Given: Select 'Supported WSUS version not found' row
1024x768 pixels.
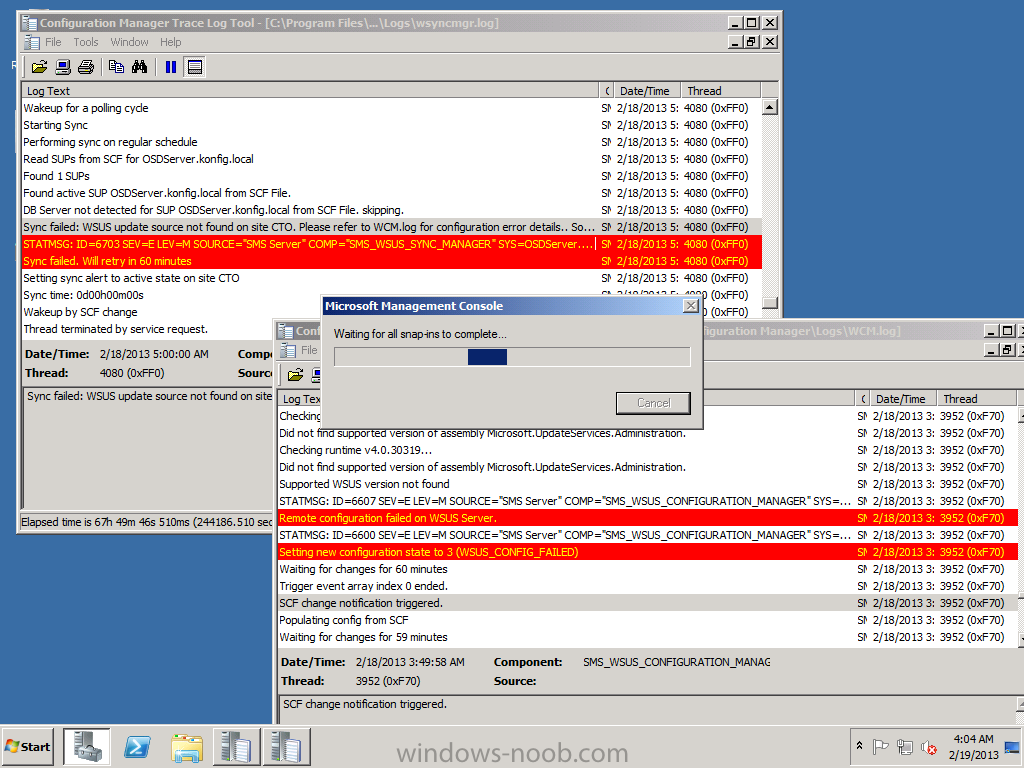Looking at the screenshot, I should click(648, 485).
